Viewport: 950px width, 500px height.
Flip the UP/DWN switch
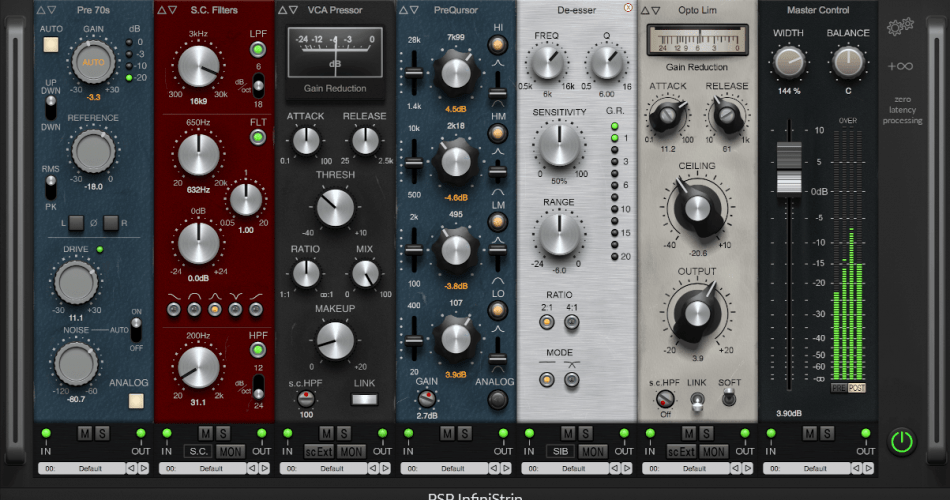click(51, 107)
